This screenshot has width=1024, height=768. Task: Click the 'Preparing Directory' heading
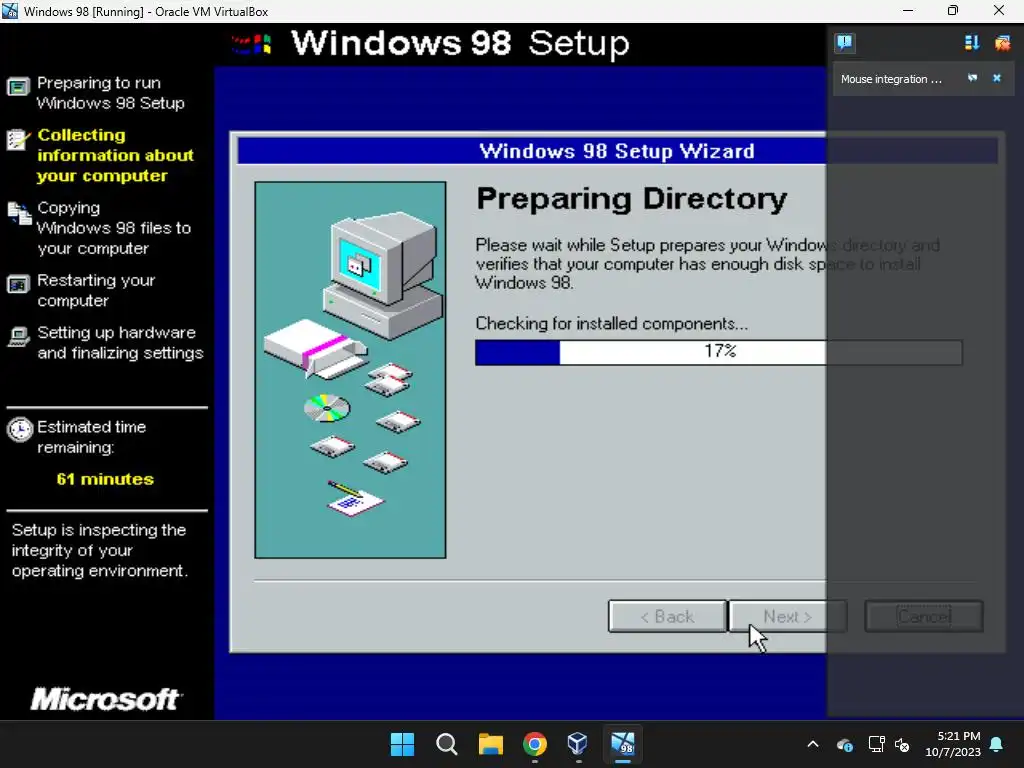632,199
